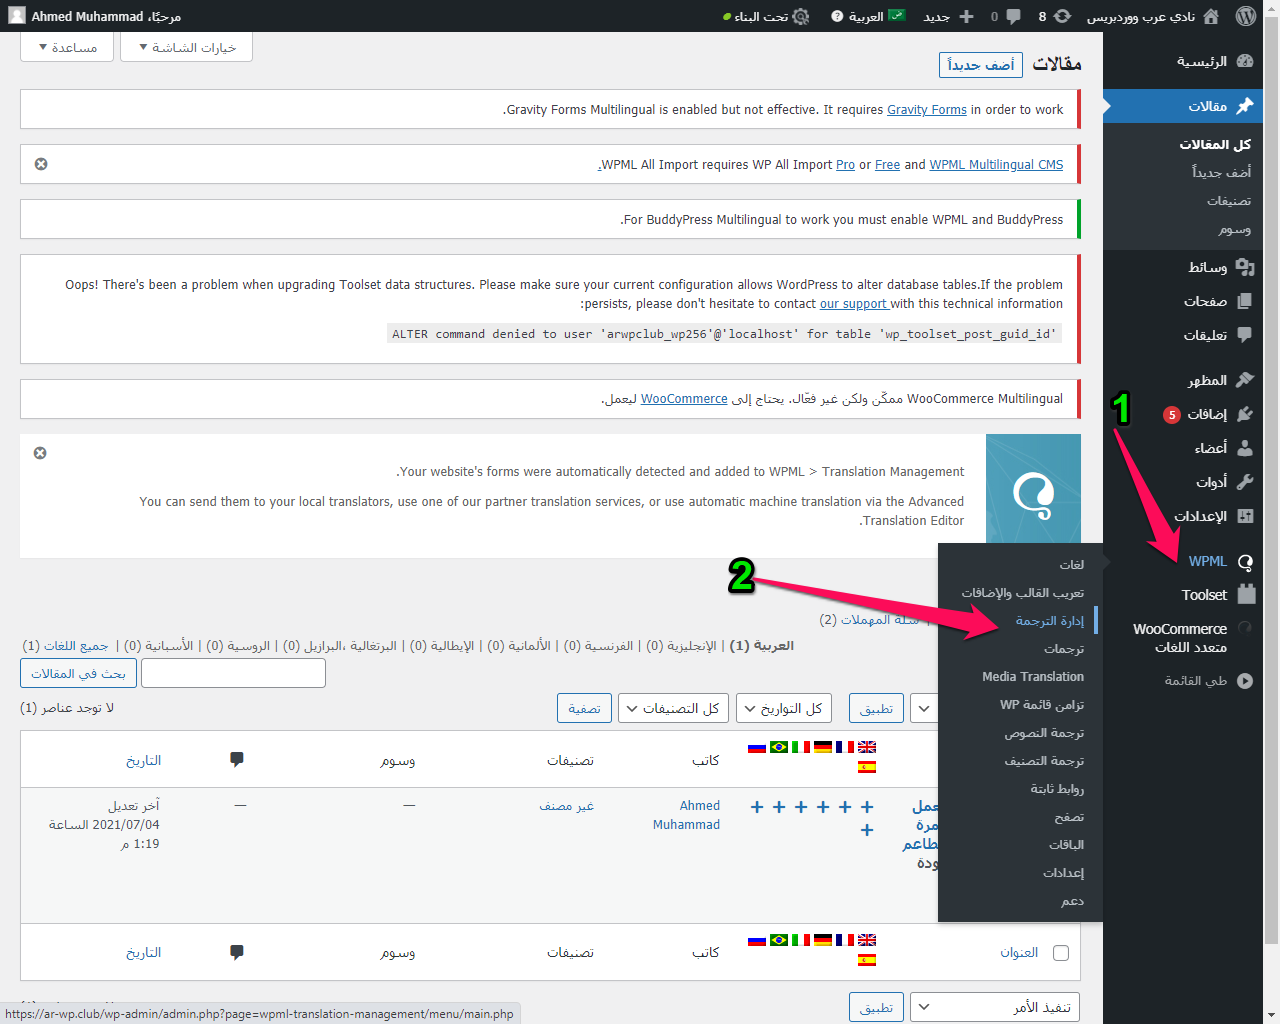The image size is (1280, 1024).
Task: Dismiss the WPML All Import notice
Action: click(41, 164)
